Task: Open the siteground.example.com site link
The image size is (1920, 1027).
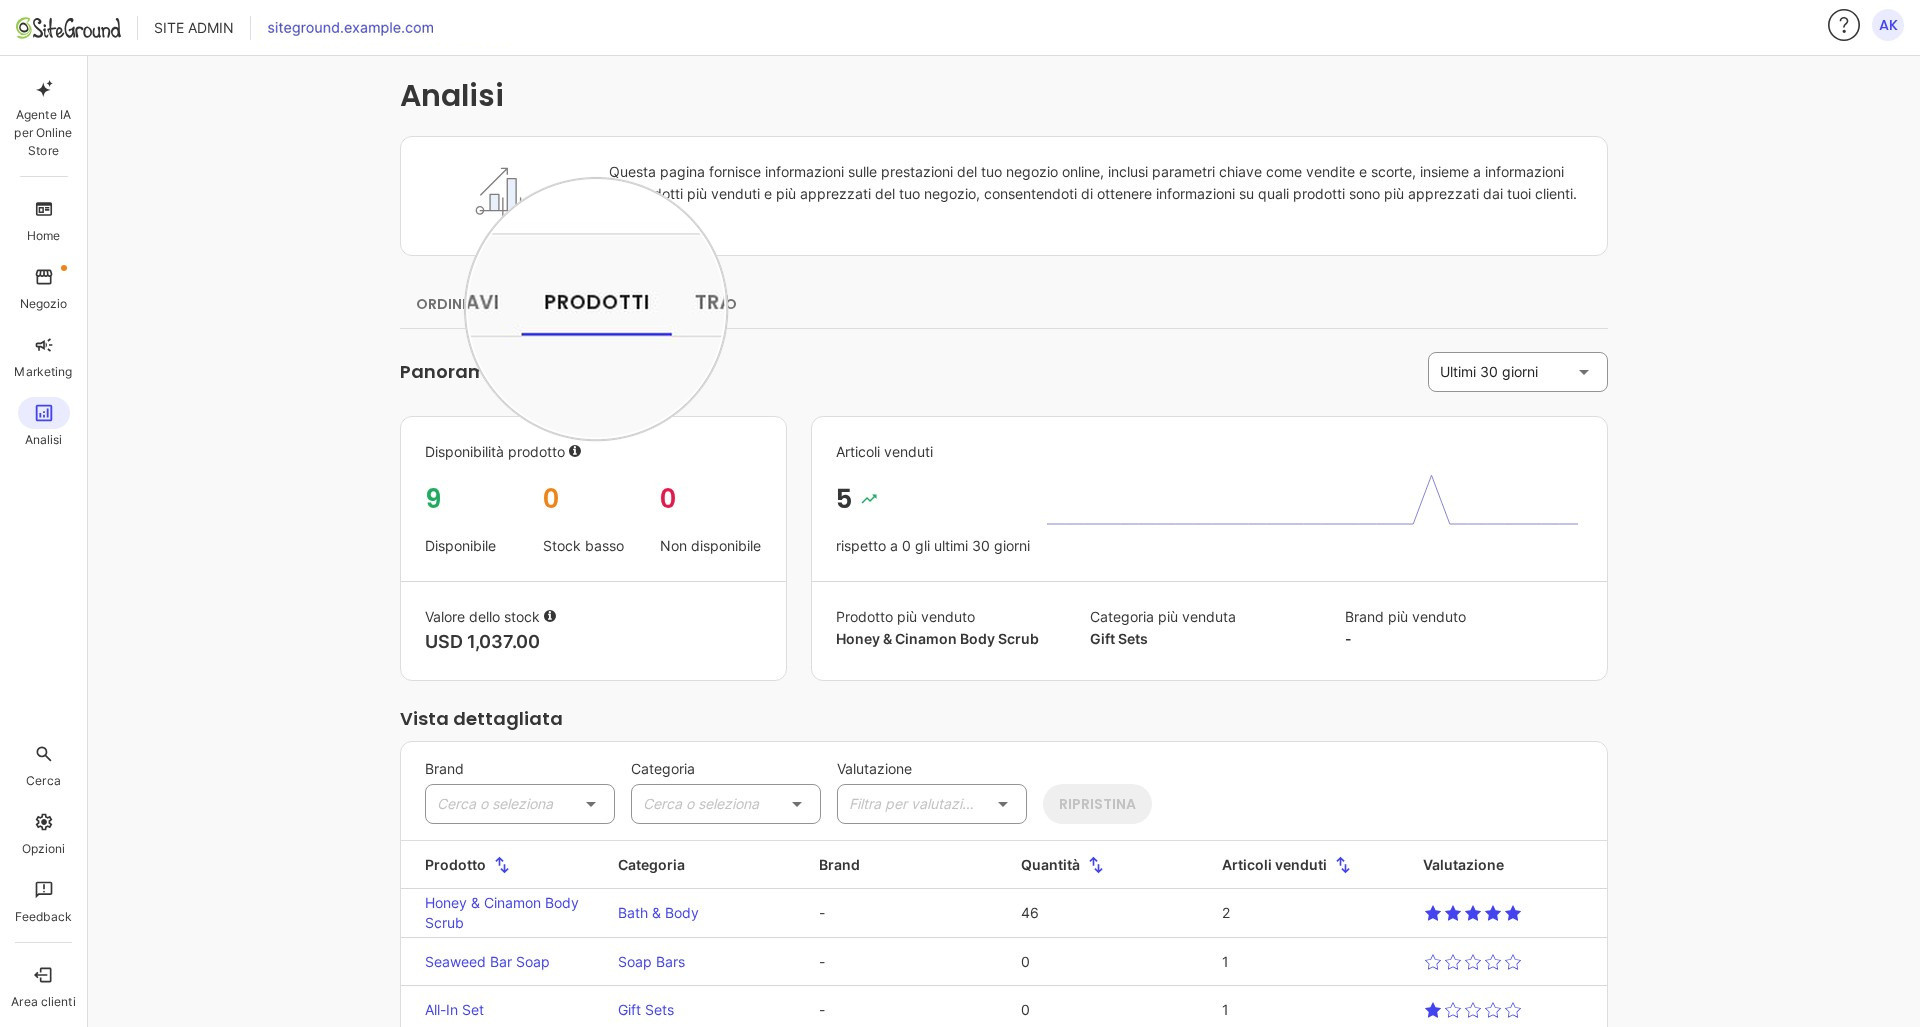Action: [350, 28]
